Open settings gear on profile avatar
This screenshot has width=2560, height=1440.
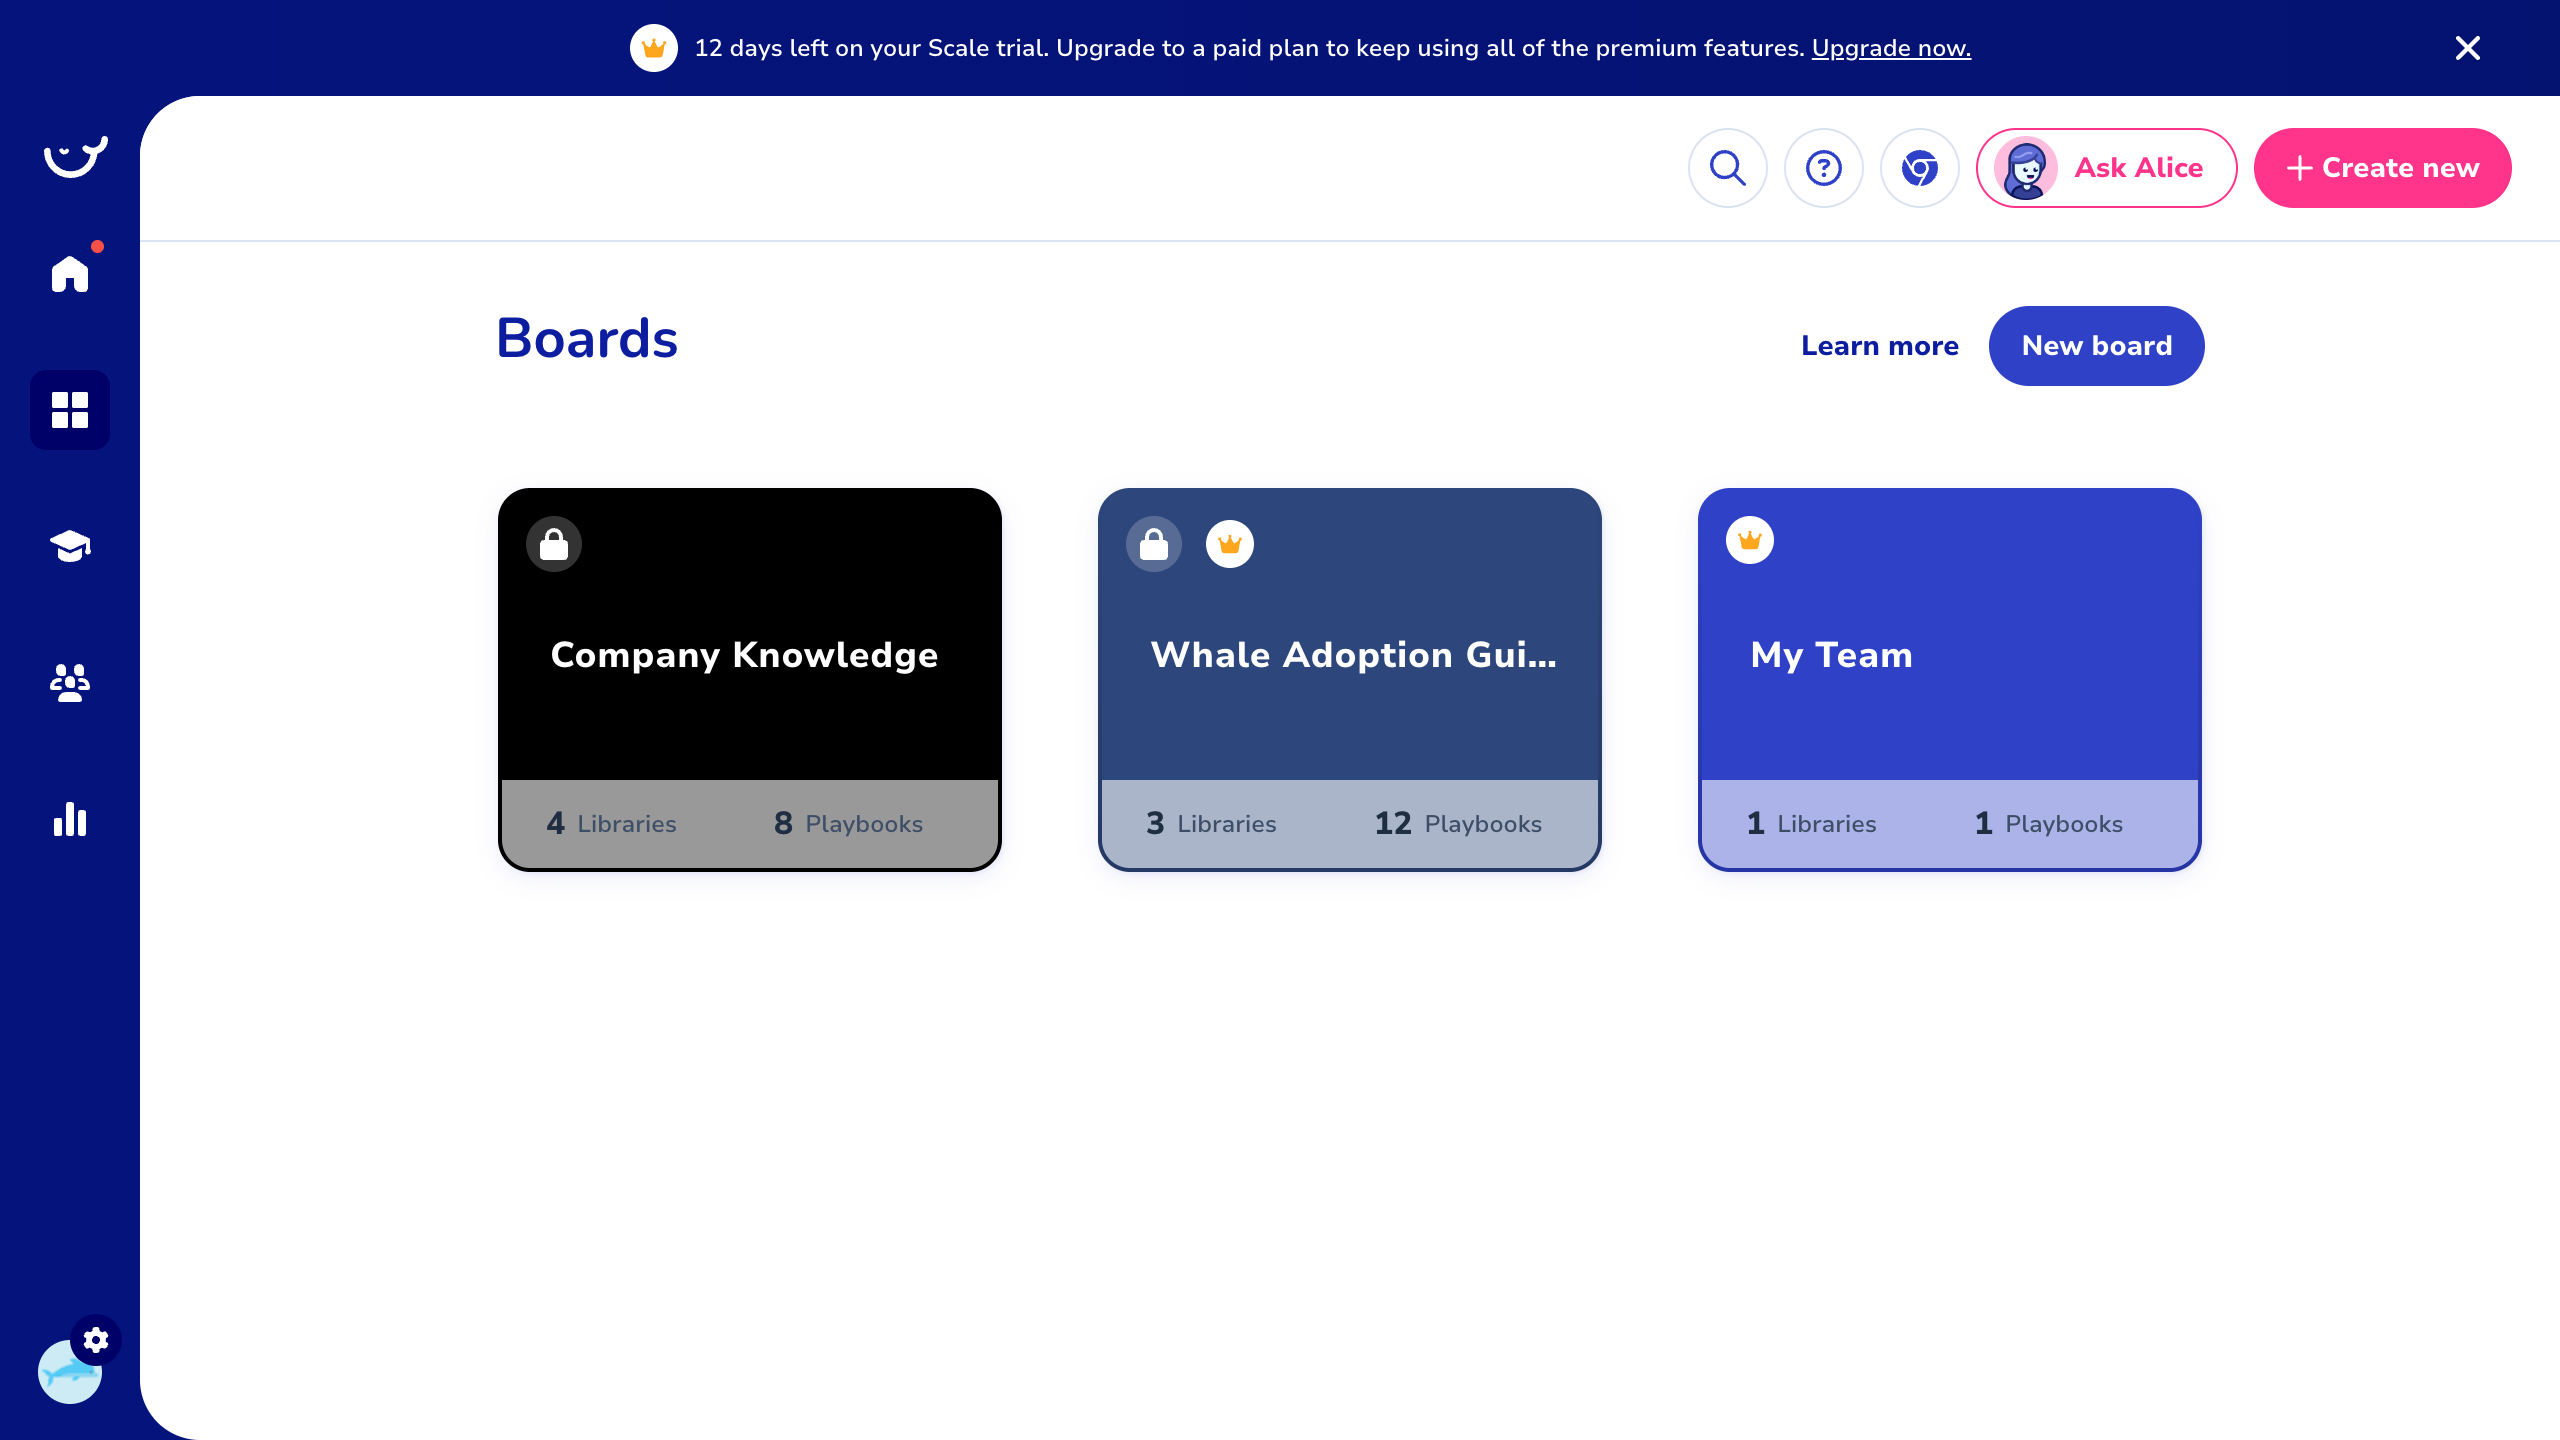coord(96,1340)
